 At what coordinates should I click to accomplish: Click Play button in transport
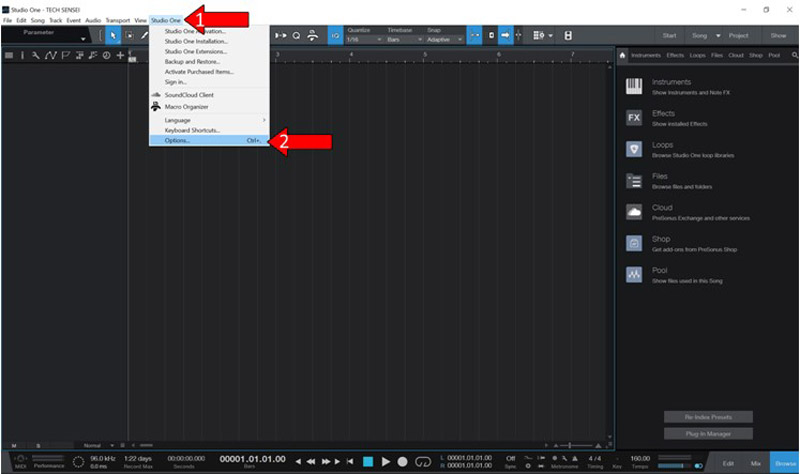386,462
